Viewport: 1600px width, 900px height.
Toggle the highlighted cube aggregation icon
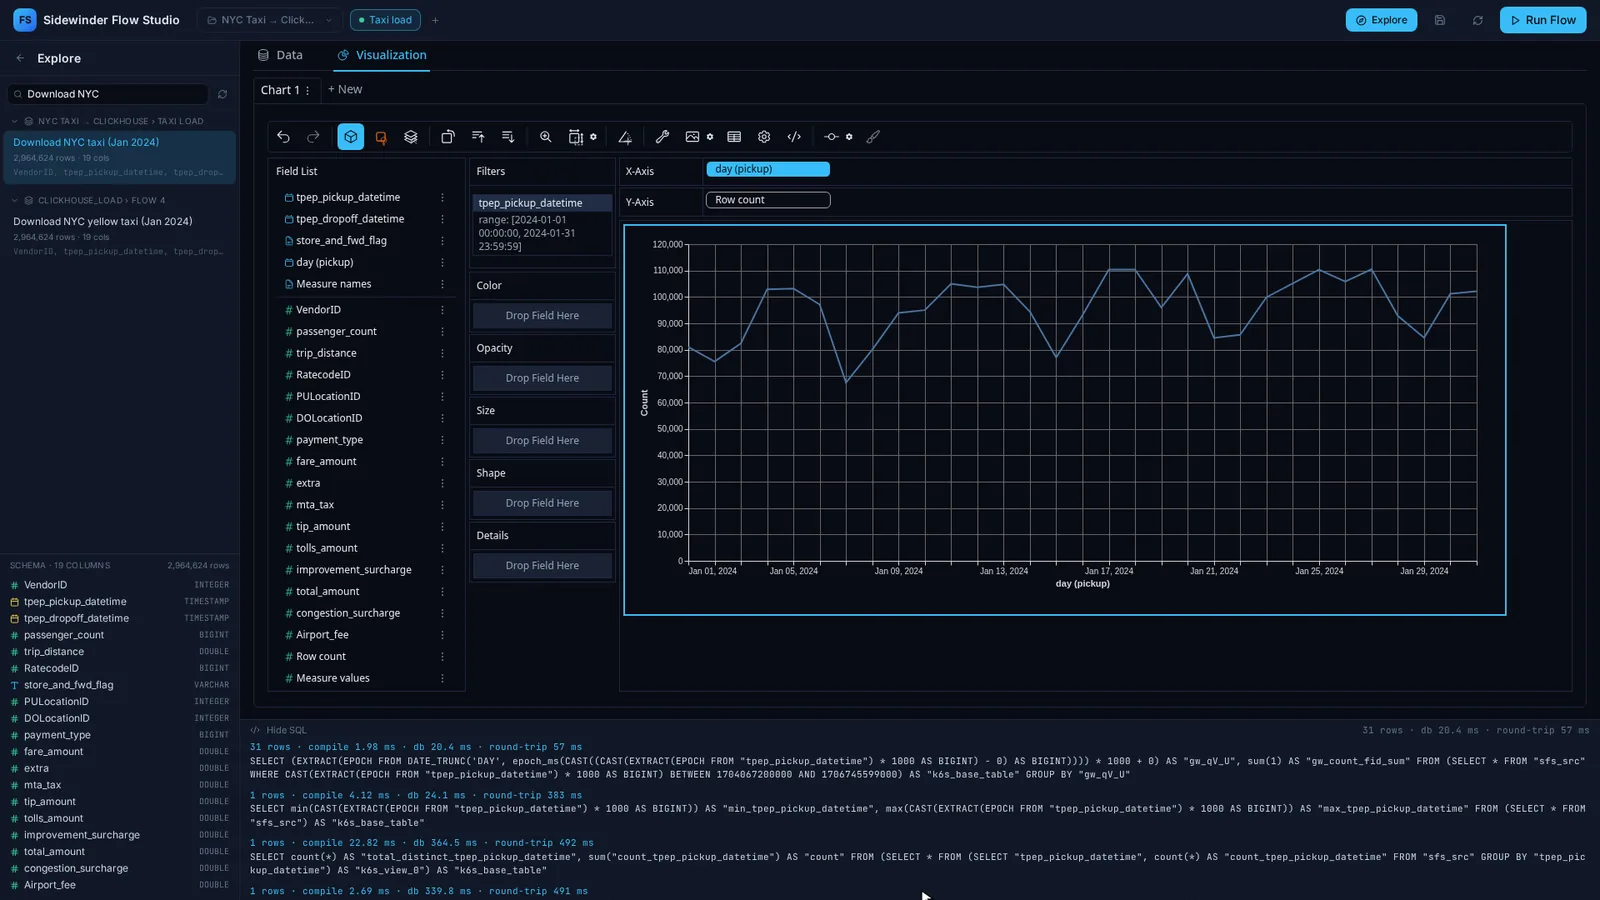click(x=351, y=137)
